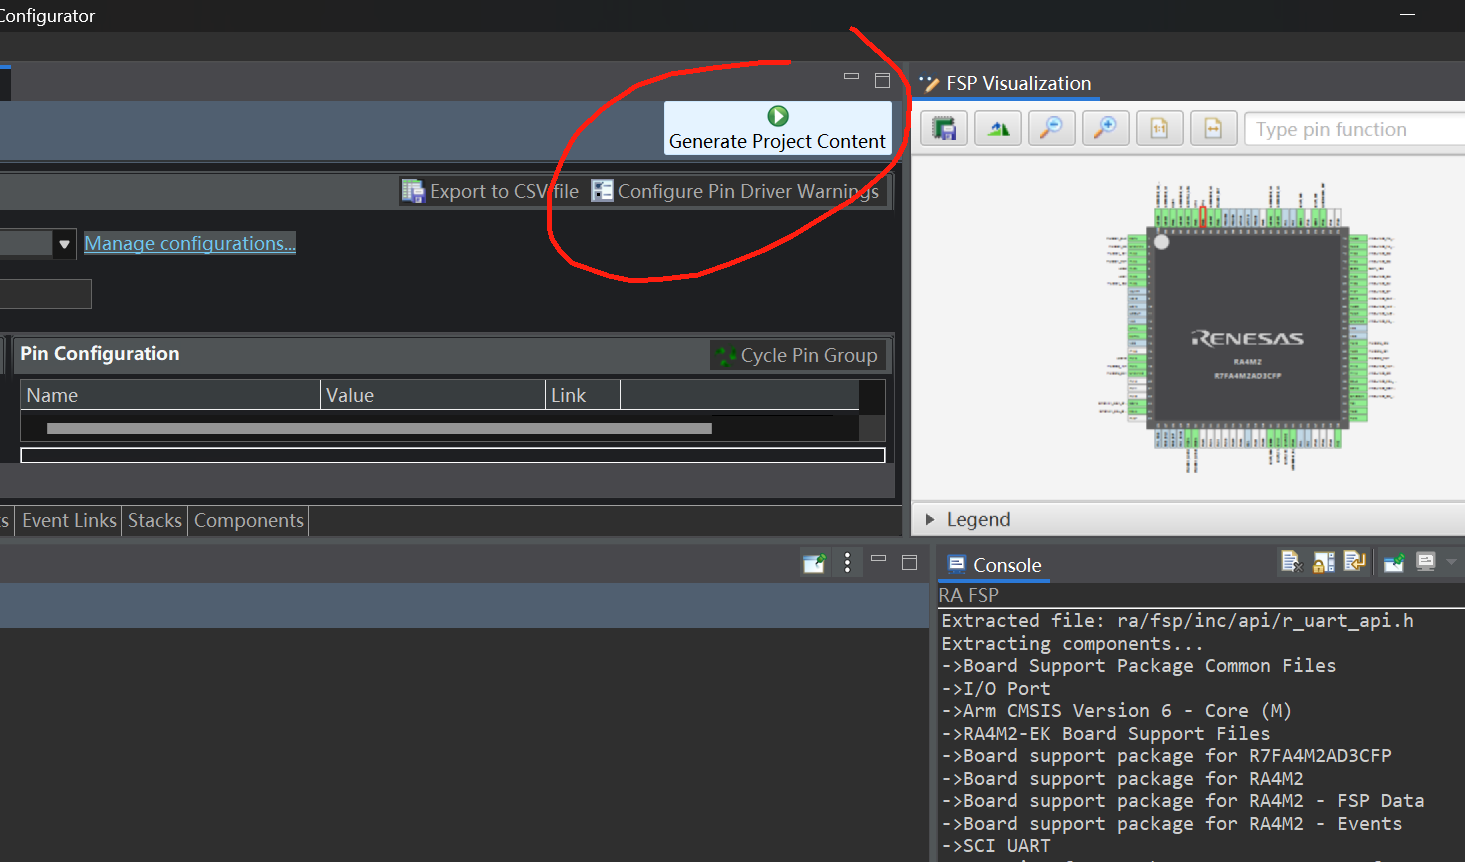Select the 'RA FSP' console title text

coord(968,595)
